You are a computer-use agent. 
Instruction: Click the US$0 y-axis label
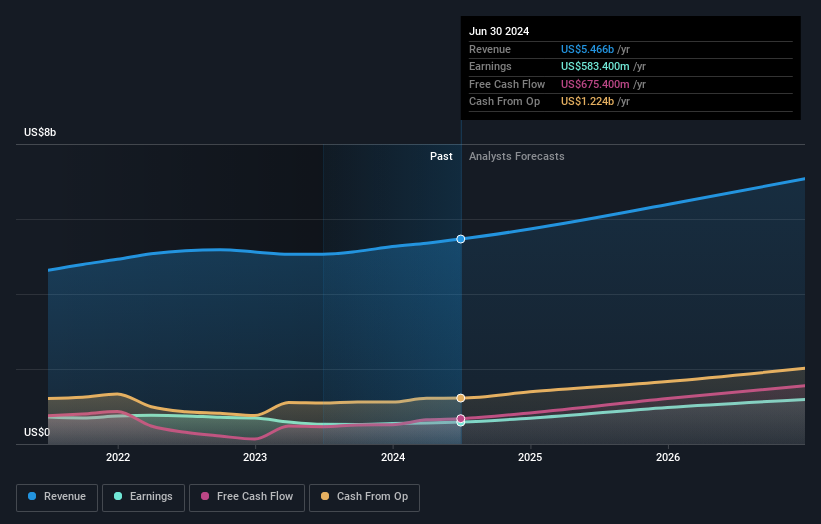point(37,432)
